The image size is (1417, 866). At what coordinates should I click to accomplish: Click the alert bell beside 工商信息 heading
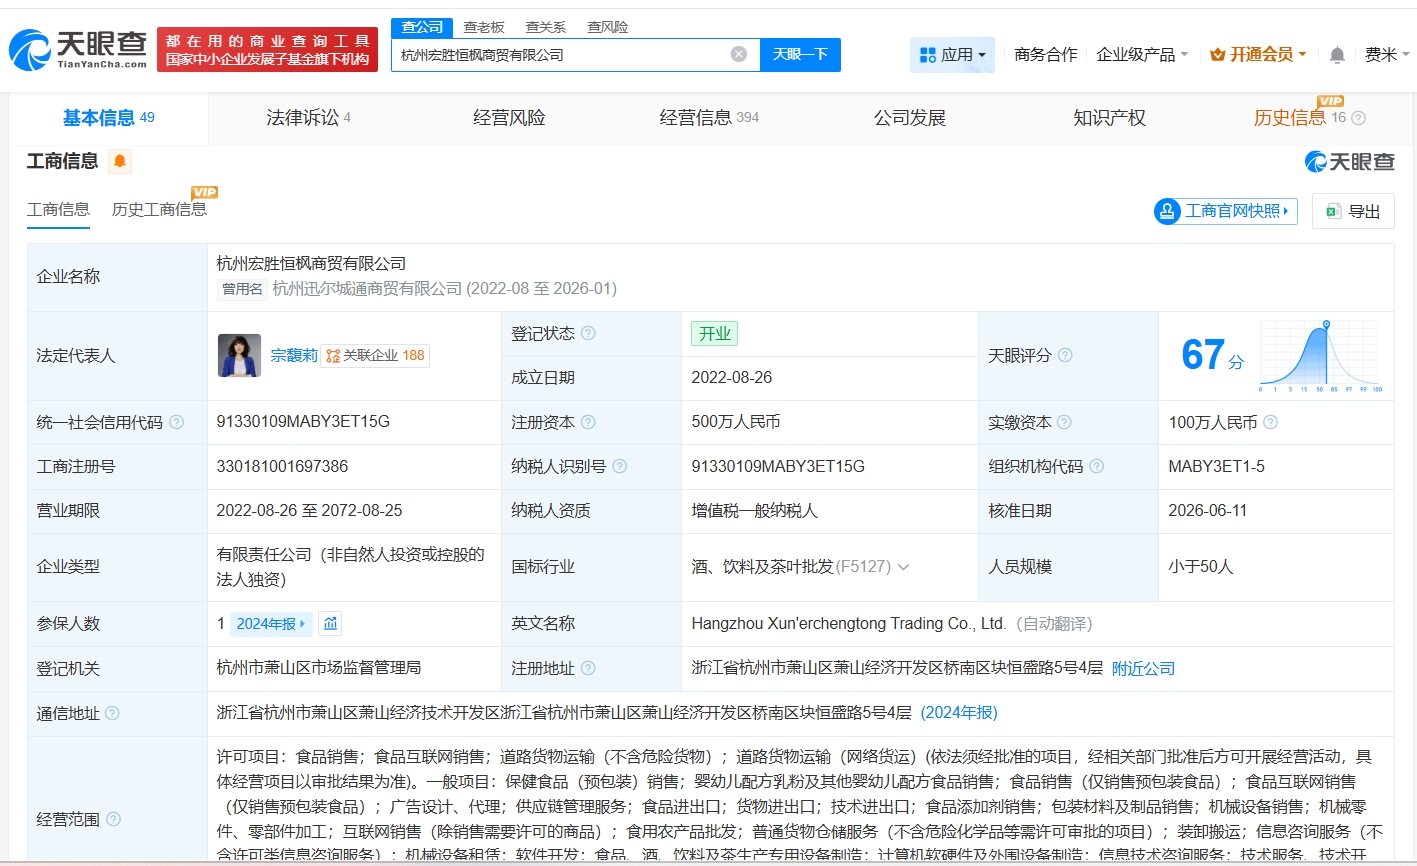click(x=120, y=161)
